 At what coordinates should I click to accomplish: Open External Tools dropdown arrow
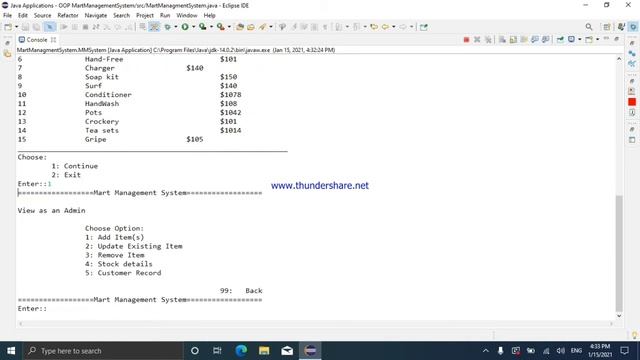click(x=229, y=27)
